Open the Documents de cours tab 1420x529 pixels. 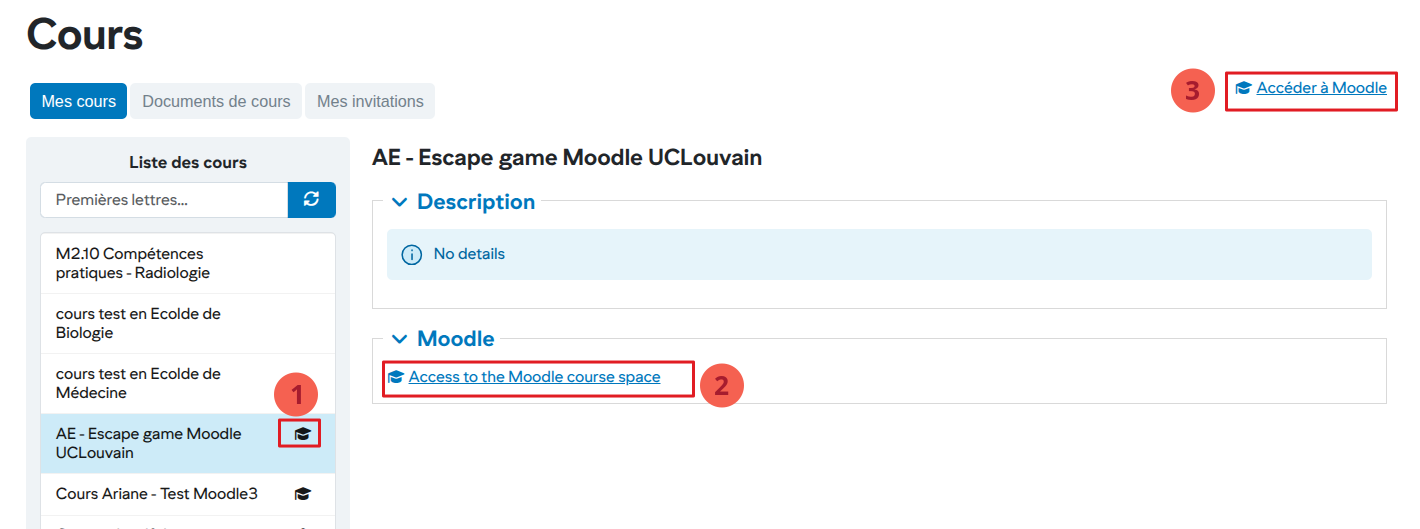click(x=216, y=101)
